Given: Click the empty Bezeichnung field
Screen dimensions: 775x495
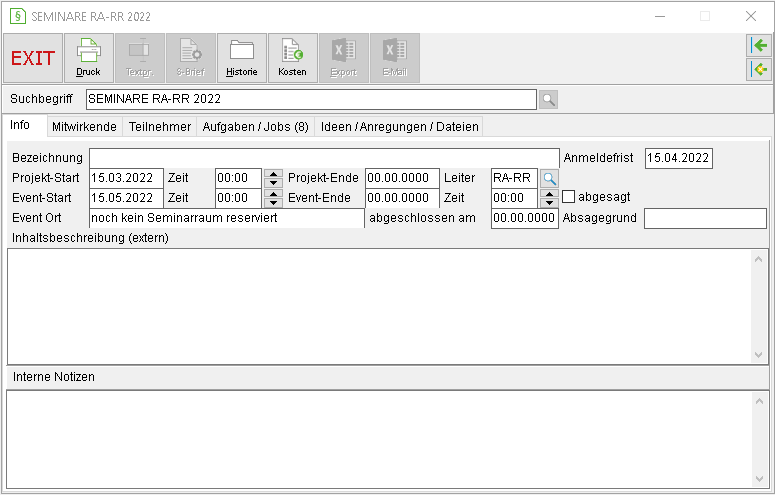Looking at the screenshot, I should [324, 158].
